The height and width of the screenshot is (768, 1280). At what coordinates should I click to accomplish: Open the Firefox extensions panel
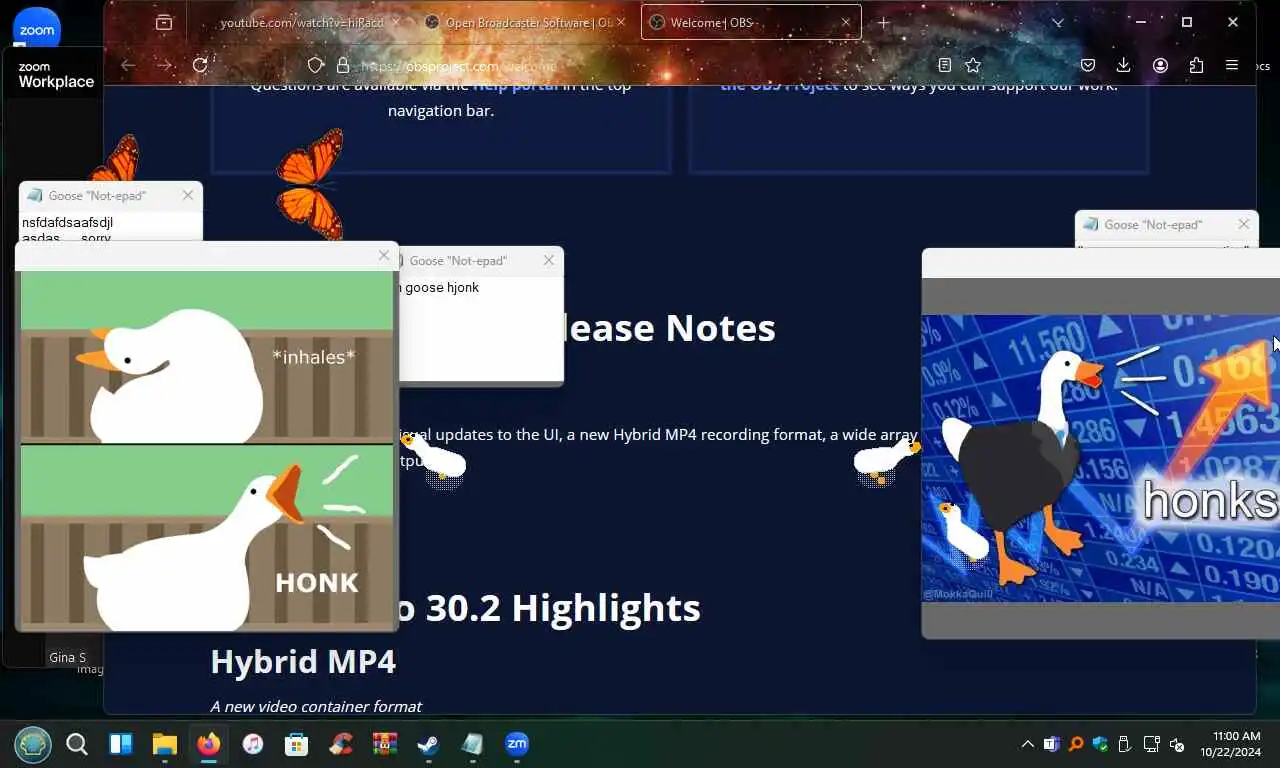(1196, 65)
